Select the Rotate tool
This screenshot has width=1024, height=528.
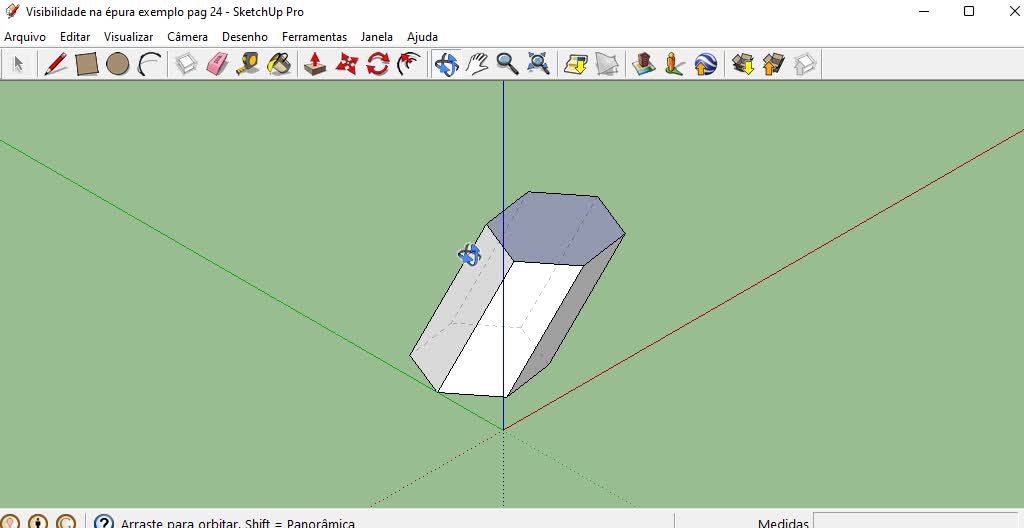(x=377, y=64)
